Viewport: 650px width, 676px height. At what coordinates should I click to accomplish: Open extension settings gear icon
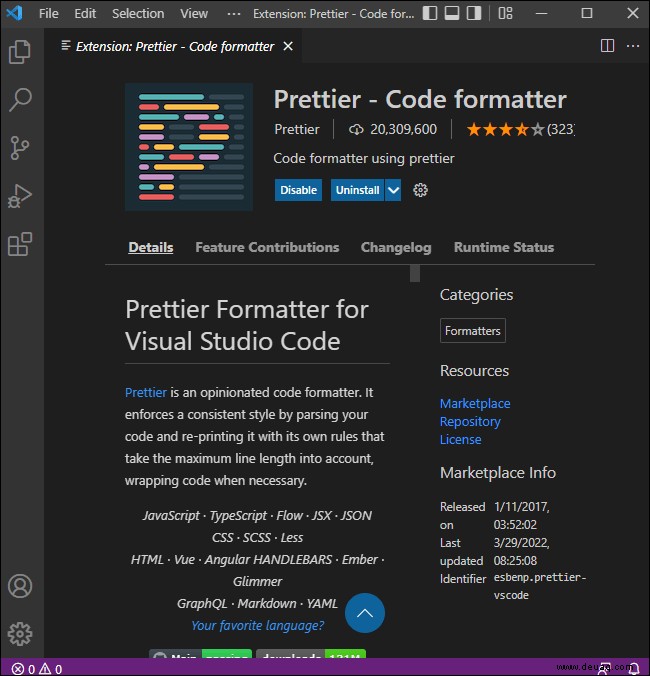420,190
